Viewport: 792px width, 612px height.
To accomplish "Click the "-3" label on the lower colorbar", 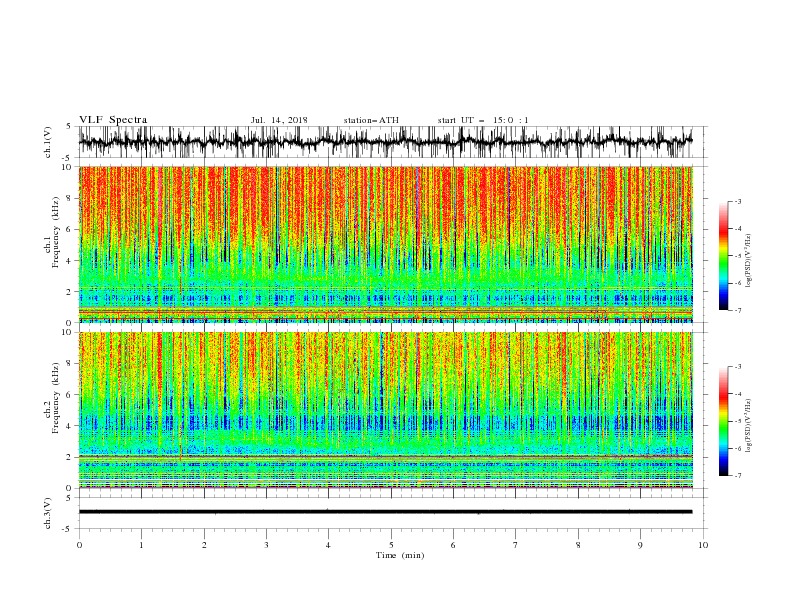I will tap(738, 367).
